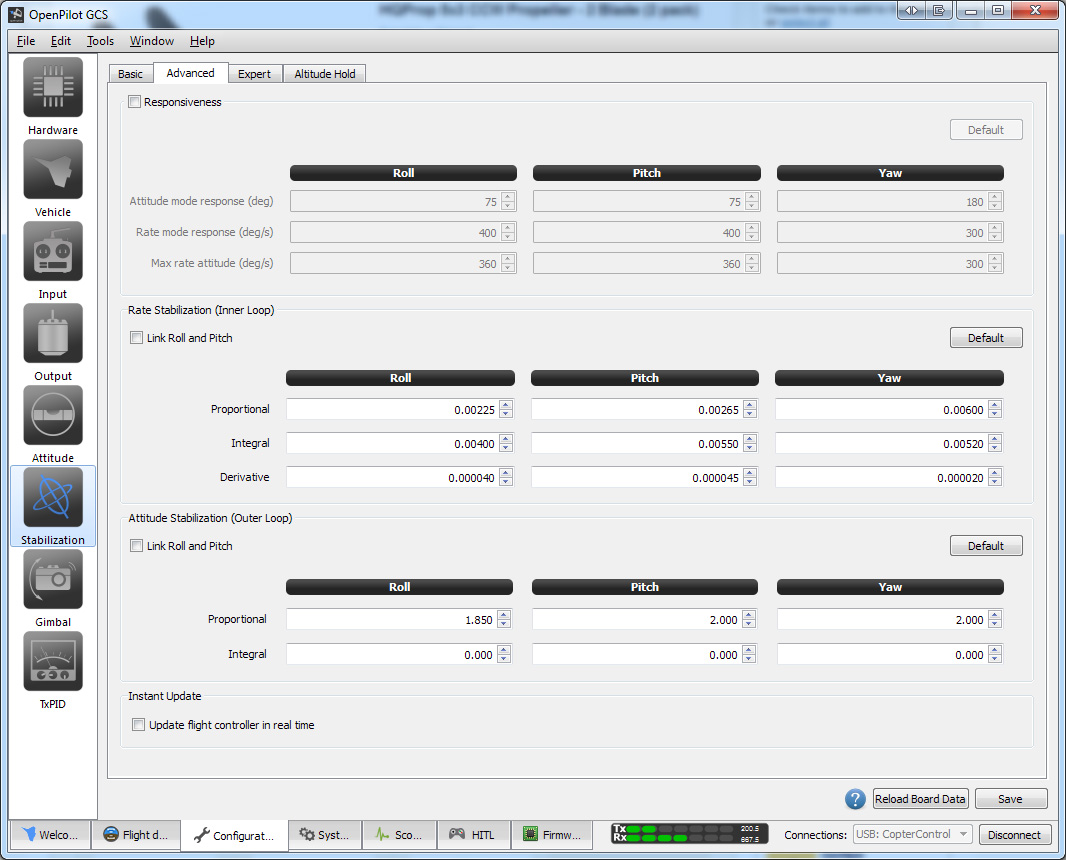
Task: Increase the Roll Proportional rate value with the up arrow
Action: point(506,405)
